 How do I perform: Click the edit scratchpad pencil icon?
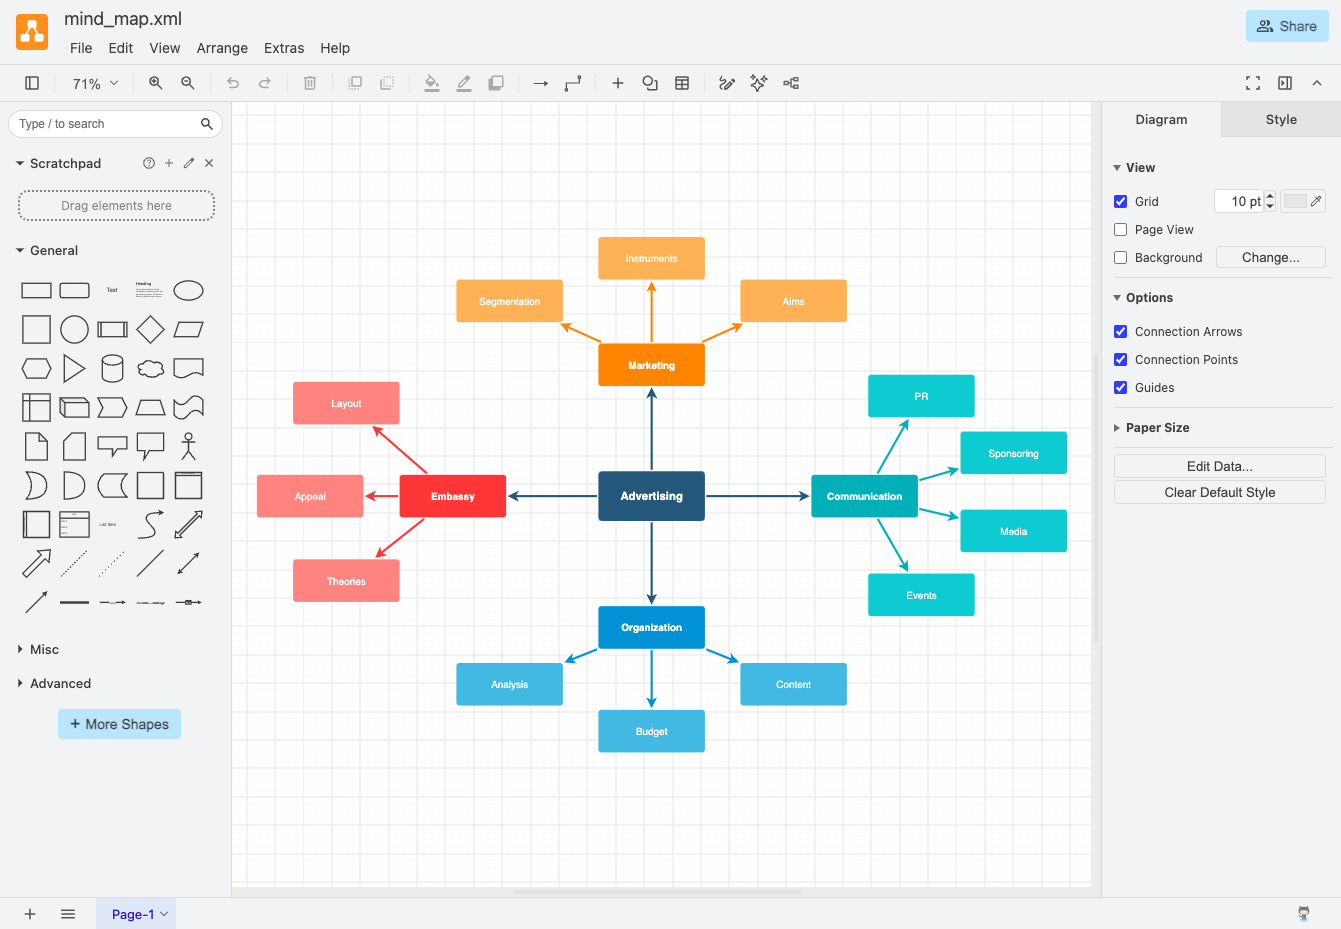(x=189, y=163)
